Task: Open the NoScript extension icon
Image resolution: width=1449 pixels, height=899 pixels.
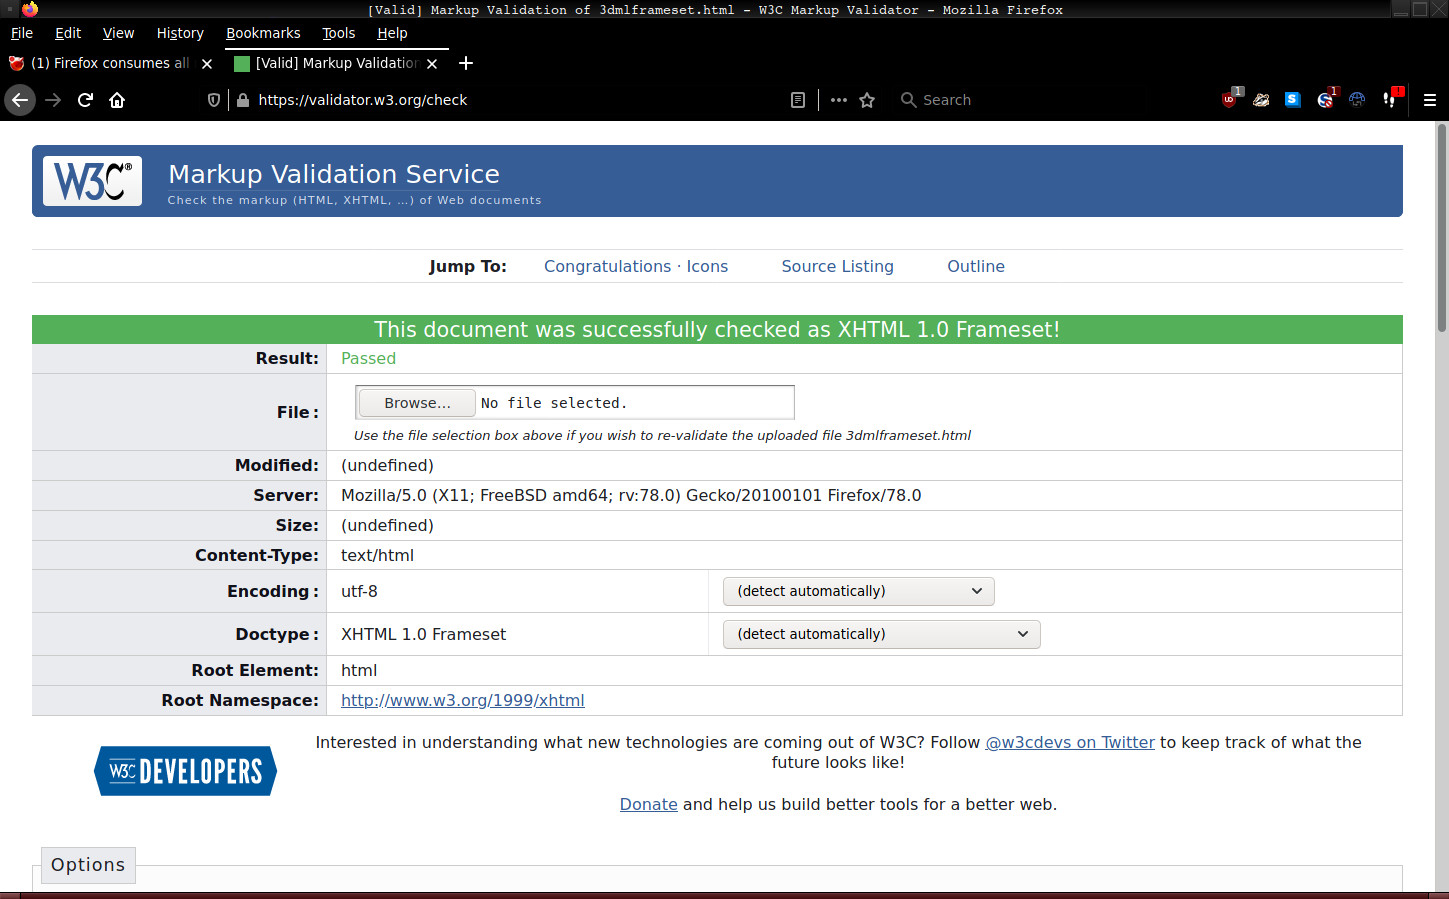Action: [x=1325, y=100]
